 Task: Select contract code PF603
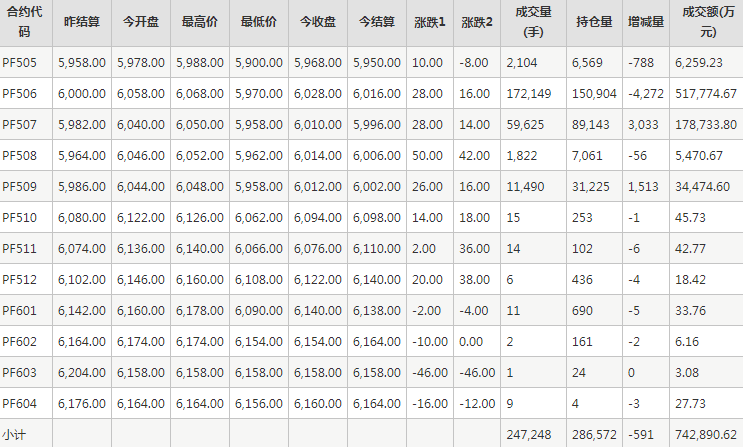click(x=19, y=373)
